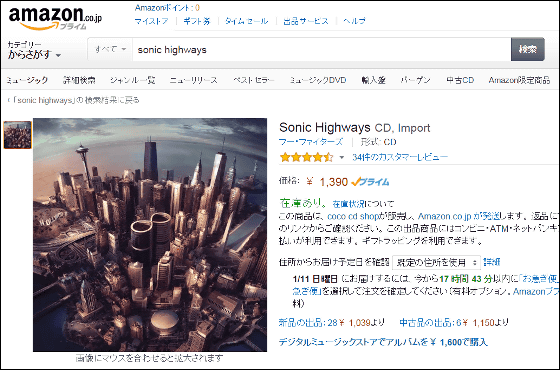The width and height of the screenshot is (560, 370).
Task: Click the Amazon.co.jp logo
Action: pos(55,18)
